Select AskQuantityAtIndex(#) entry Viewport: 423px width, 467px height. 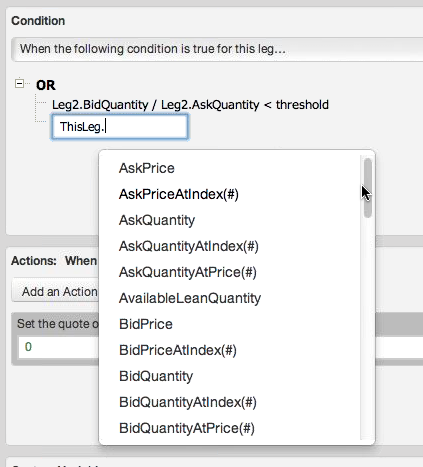[189, 246]
